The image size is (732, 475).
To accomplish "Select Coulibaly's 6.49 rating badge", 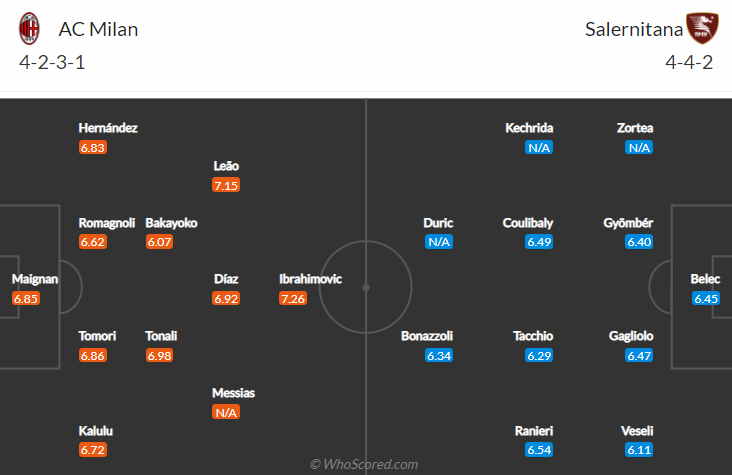I will tap(539, 242).
